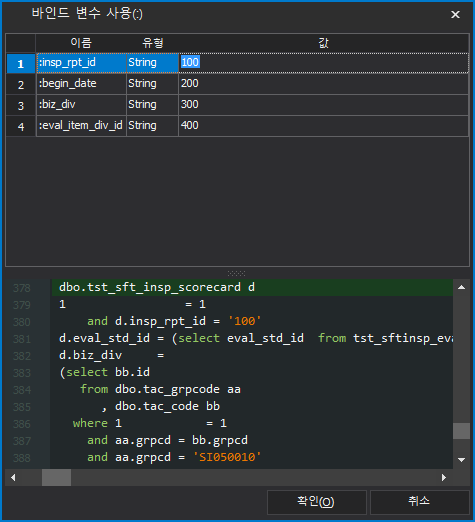Select row header 4
This screenshot has height=522, width=475.
tap(21, 126)
